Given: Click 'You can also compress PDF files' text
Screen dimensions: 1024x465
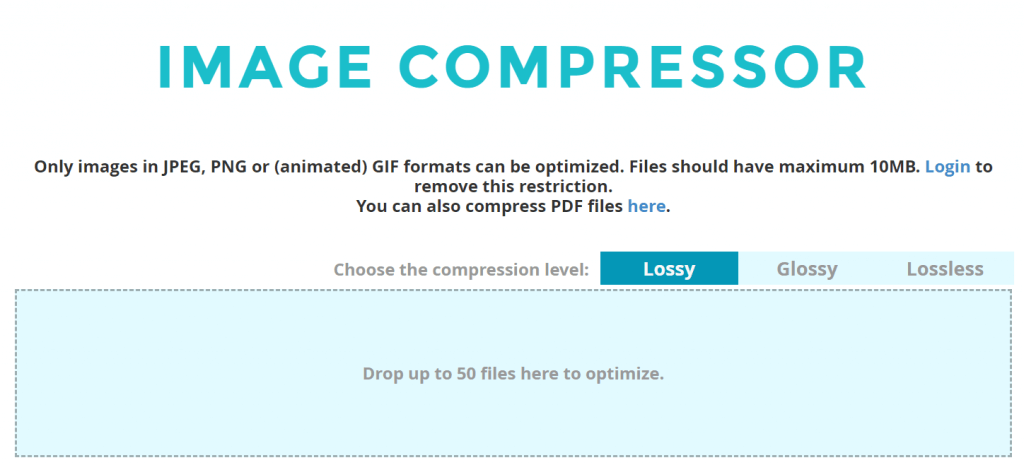Looking at the screenshot, I should 489,206.
